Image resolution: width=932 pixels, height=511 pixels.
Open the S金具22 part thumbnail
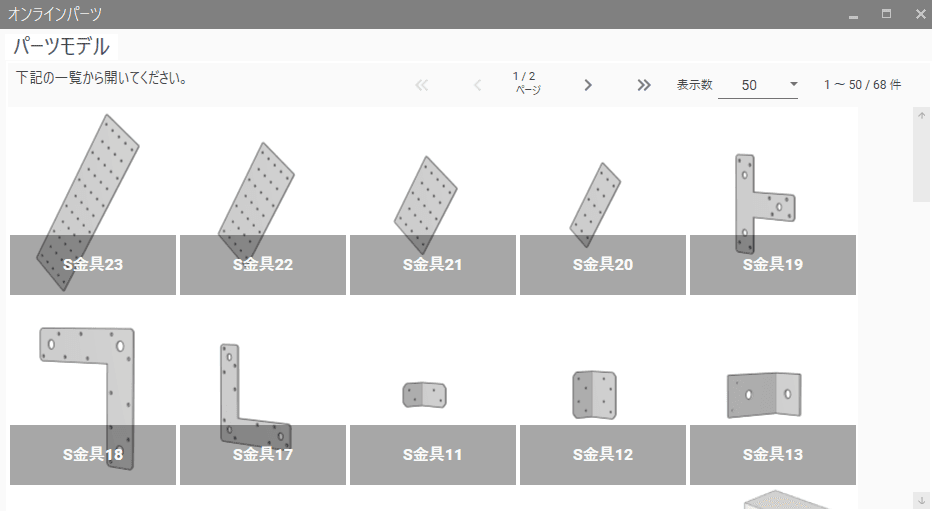click(x=263, y=202)
